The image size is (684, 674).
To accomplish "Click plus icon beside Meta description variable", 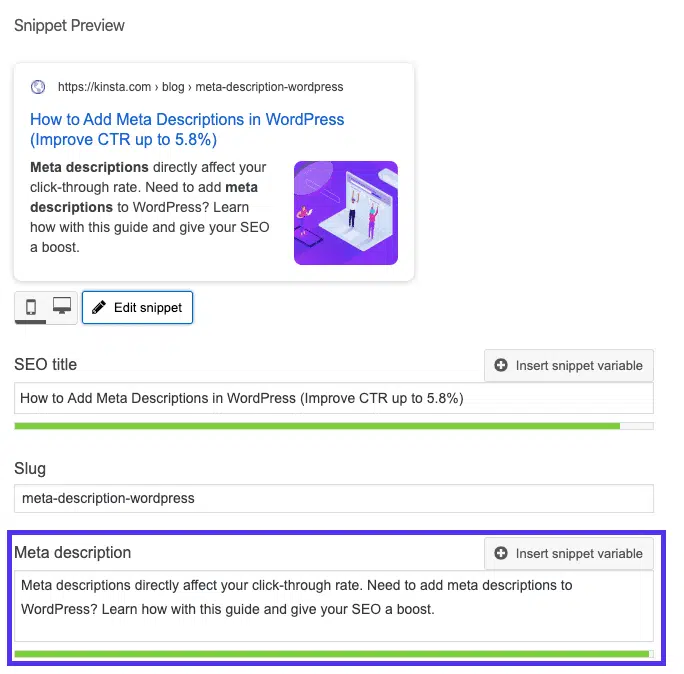I will 501,553.
